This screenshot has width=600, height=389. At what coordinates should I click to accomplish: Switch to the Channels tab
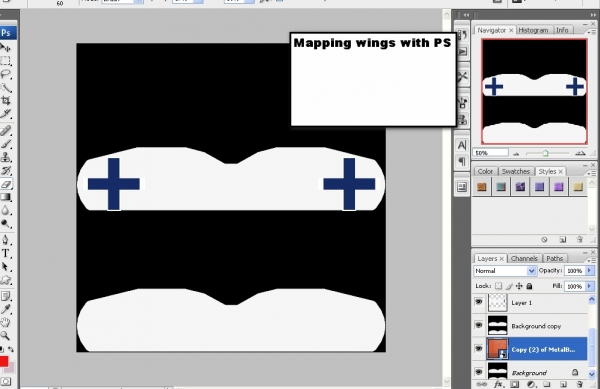(524, 259)
